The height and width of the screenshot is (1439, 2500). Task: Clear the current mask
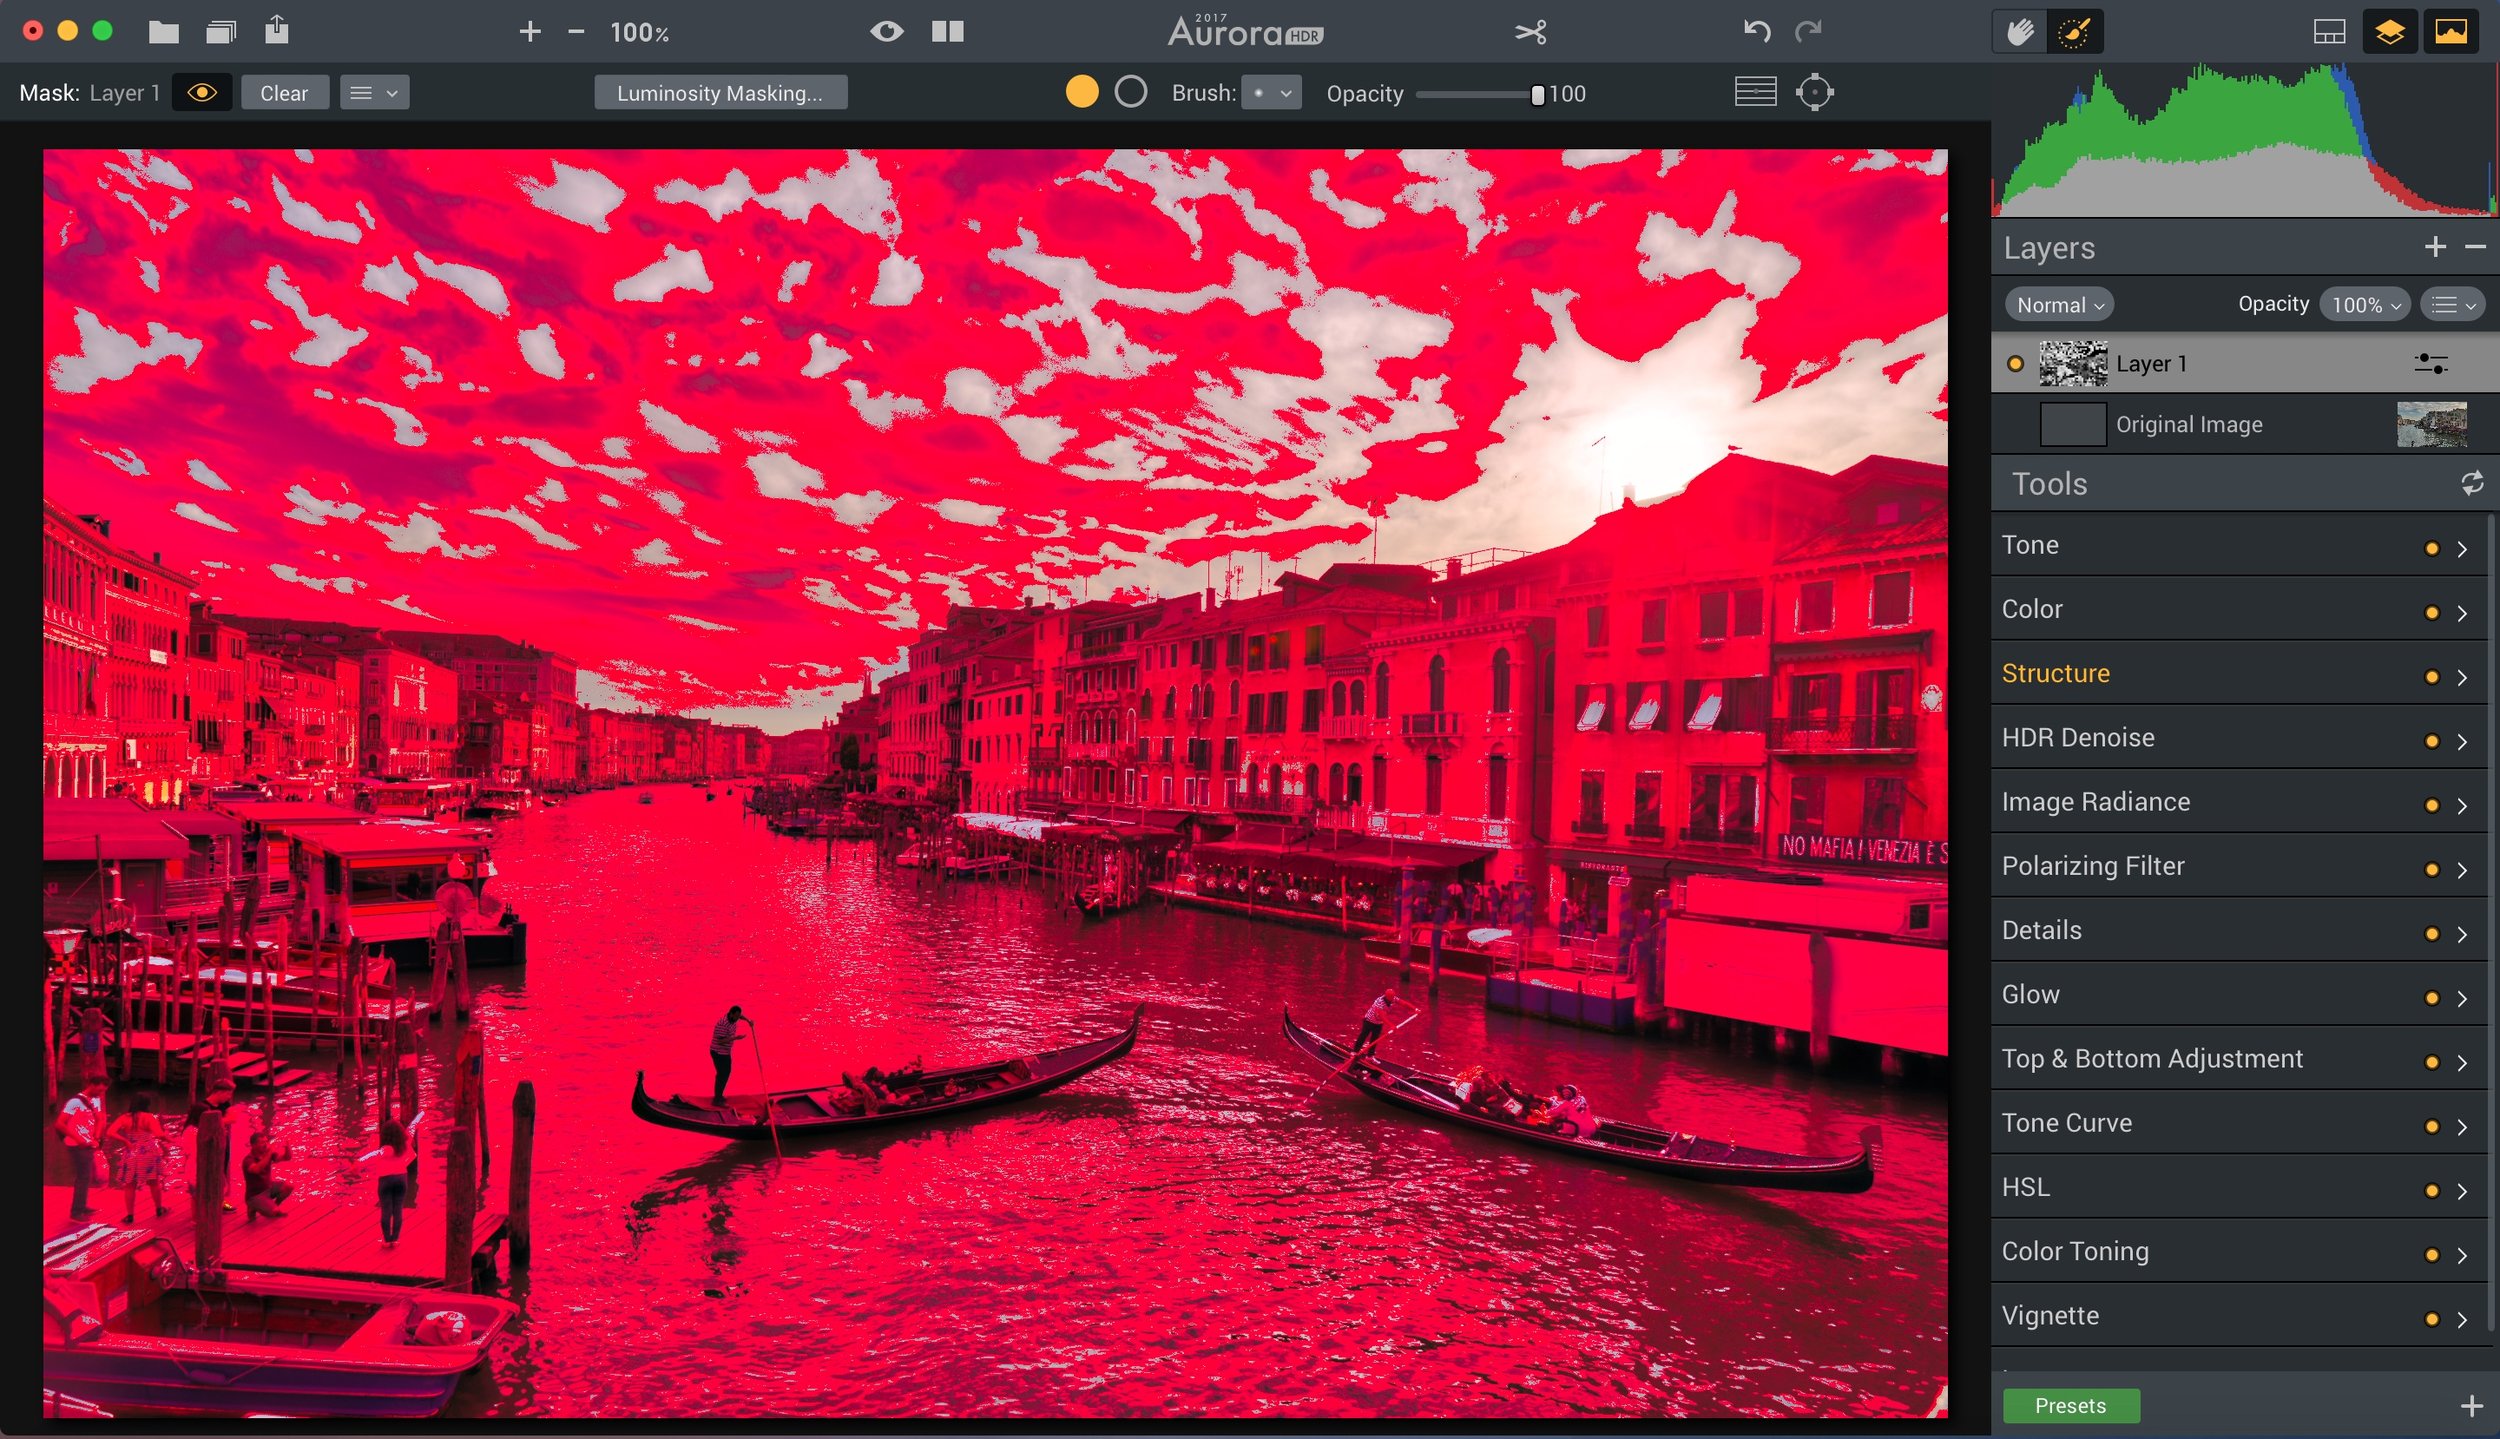pos(284,93)
